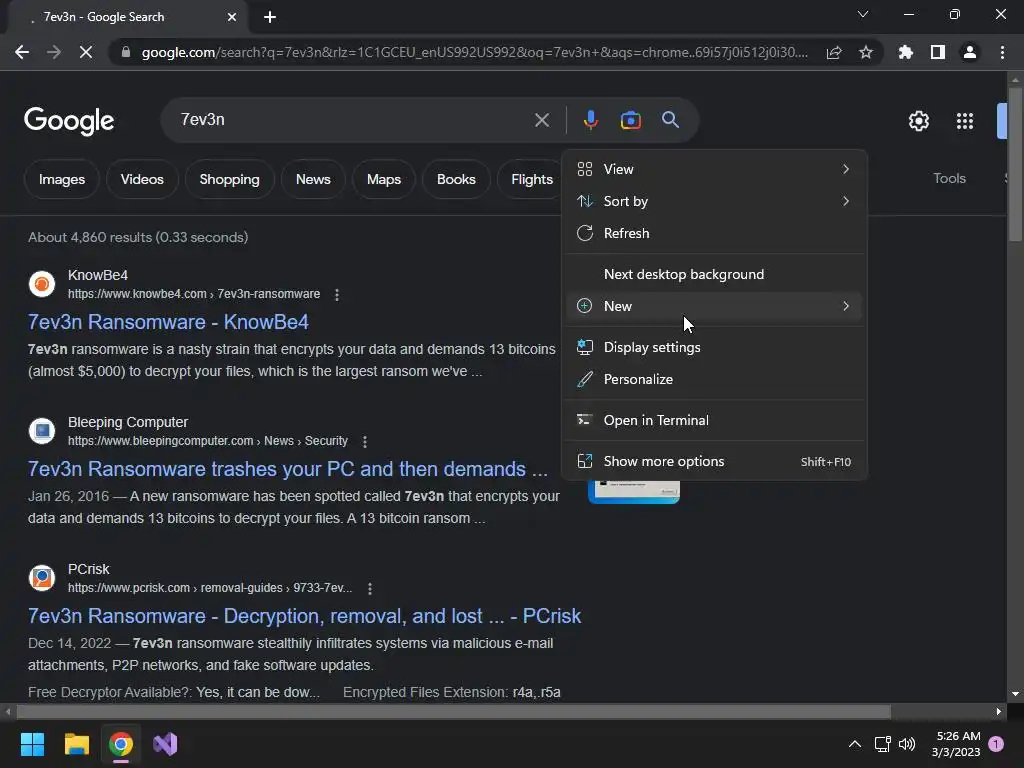Open the KnowBe4 result three-dot menu
This screenshot has width=1024, height=768.
(337, 295)
